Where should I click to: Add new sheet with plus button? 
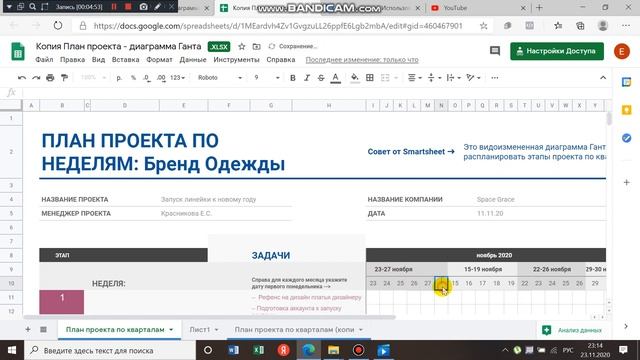coord(28,329)
